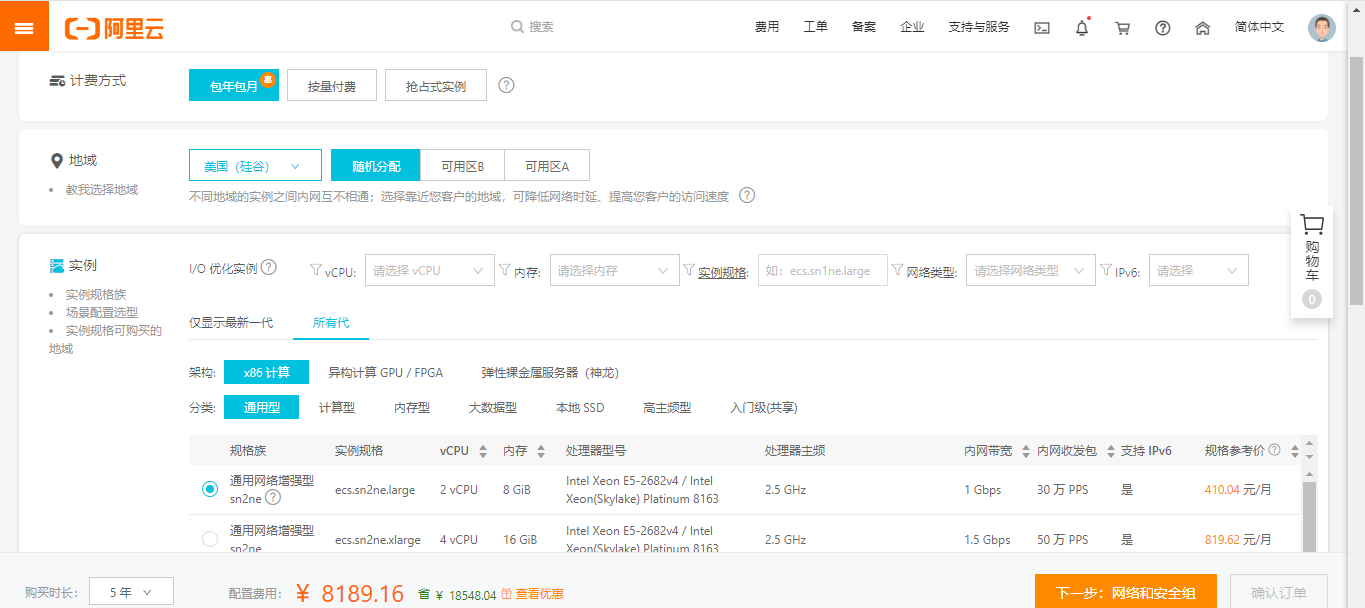Screen dimensions: 1365x608
Task: Sort table by vCPU column
Action: click(x=483, y=451)
